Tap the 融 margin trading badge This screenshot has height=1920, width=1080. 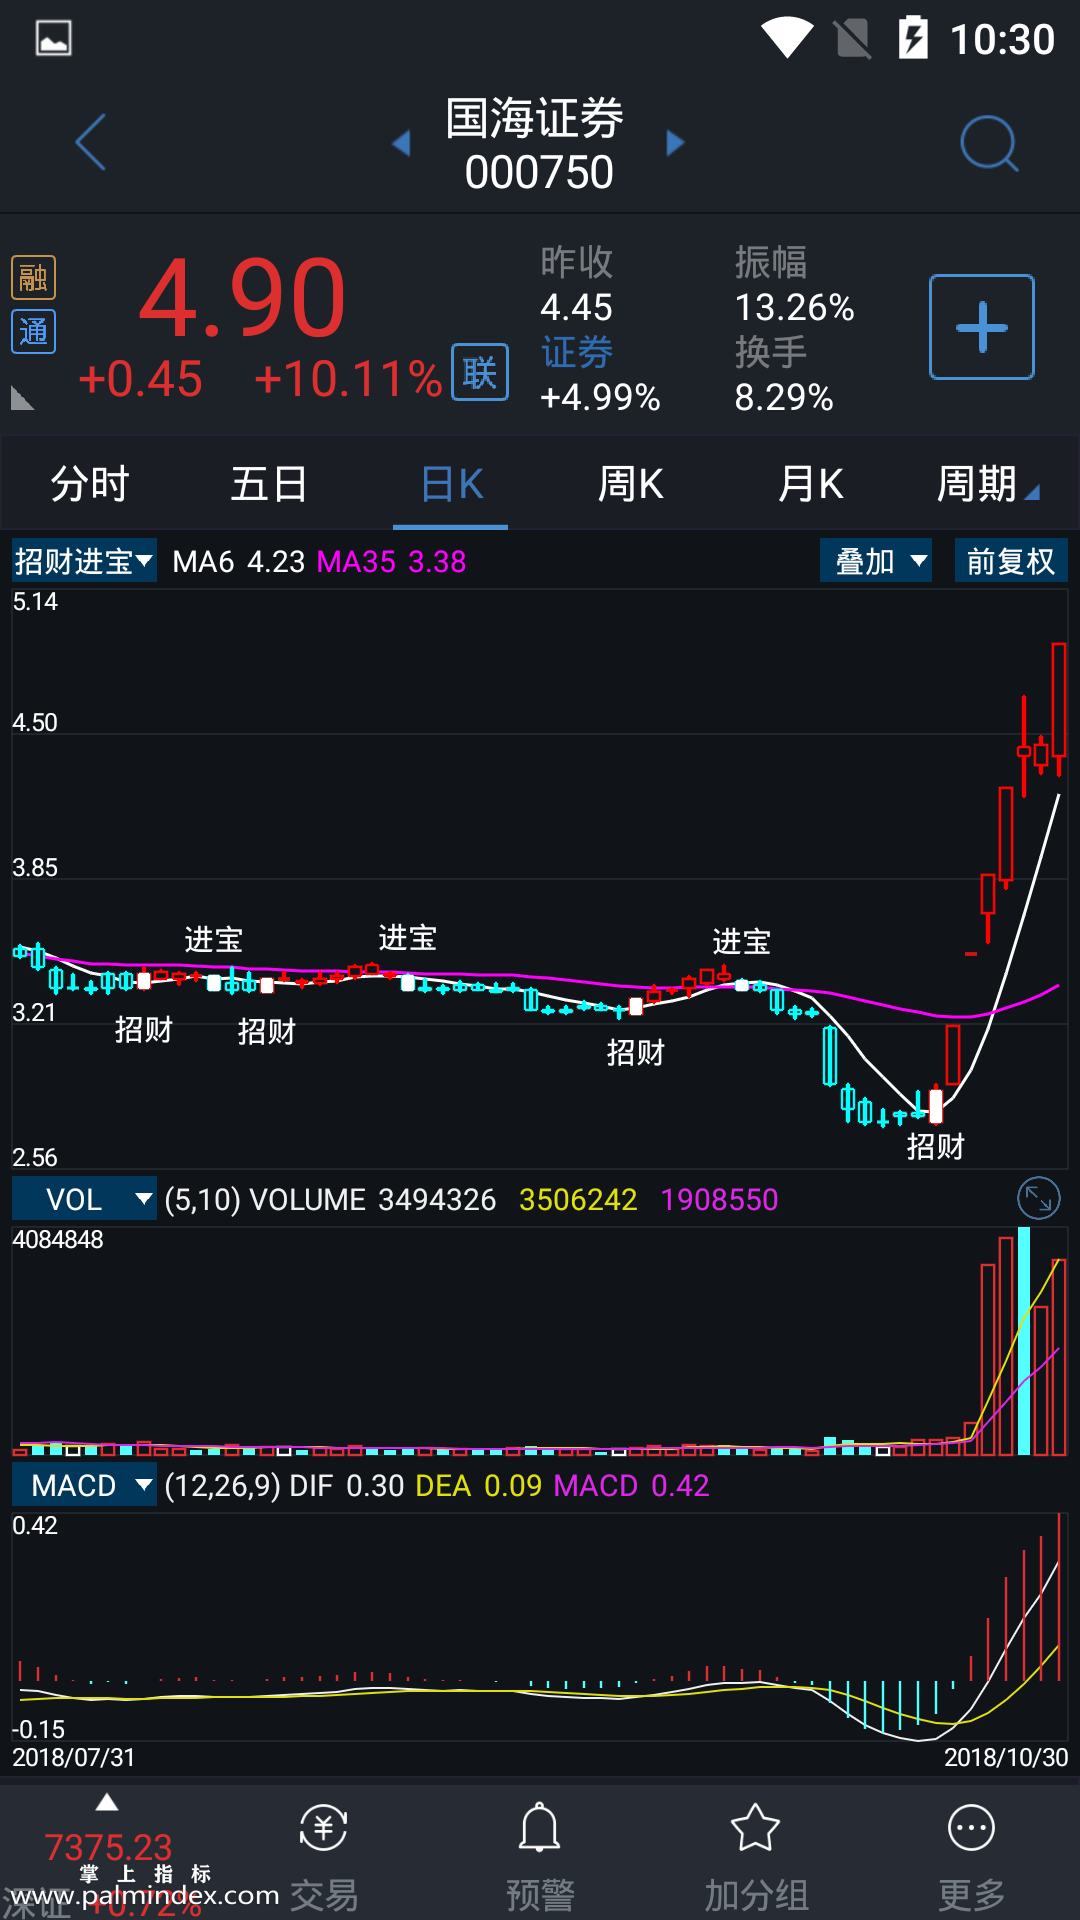pos(33,277)
